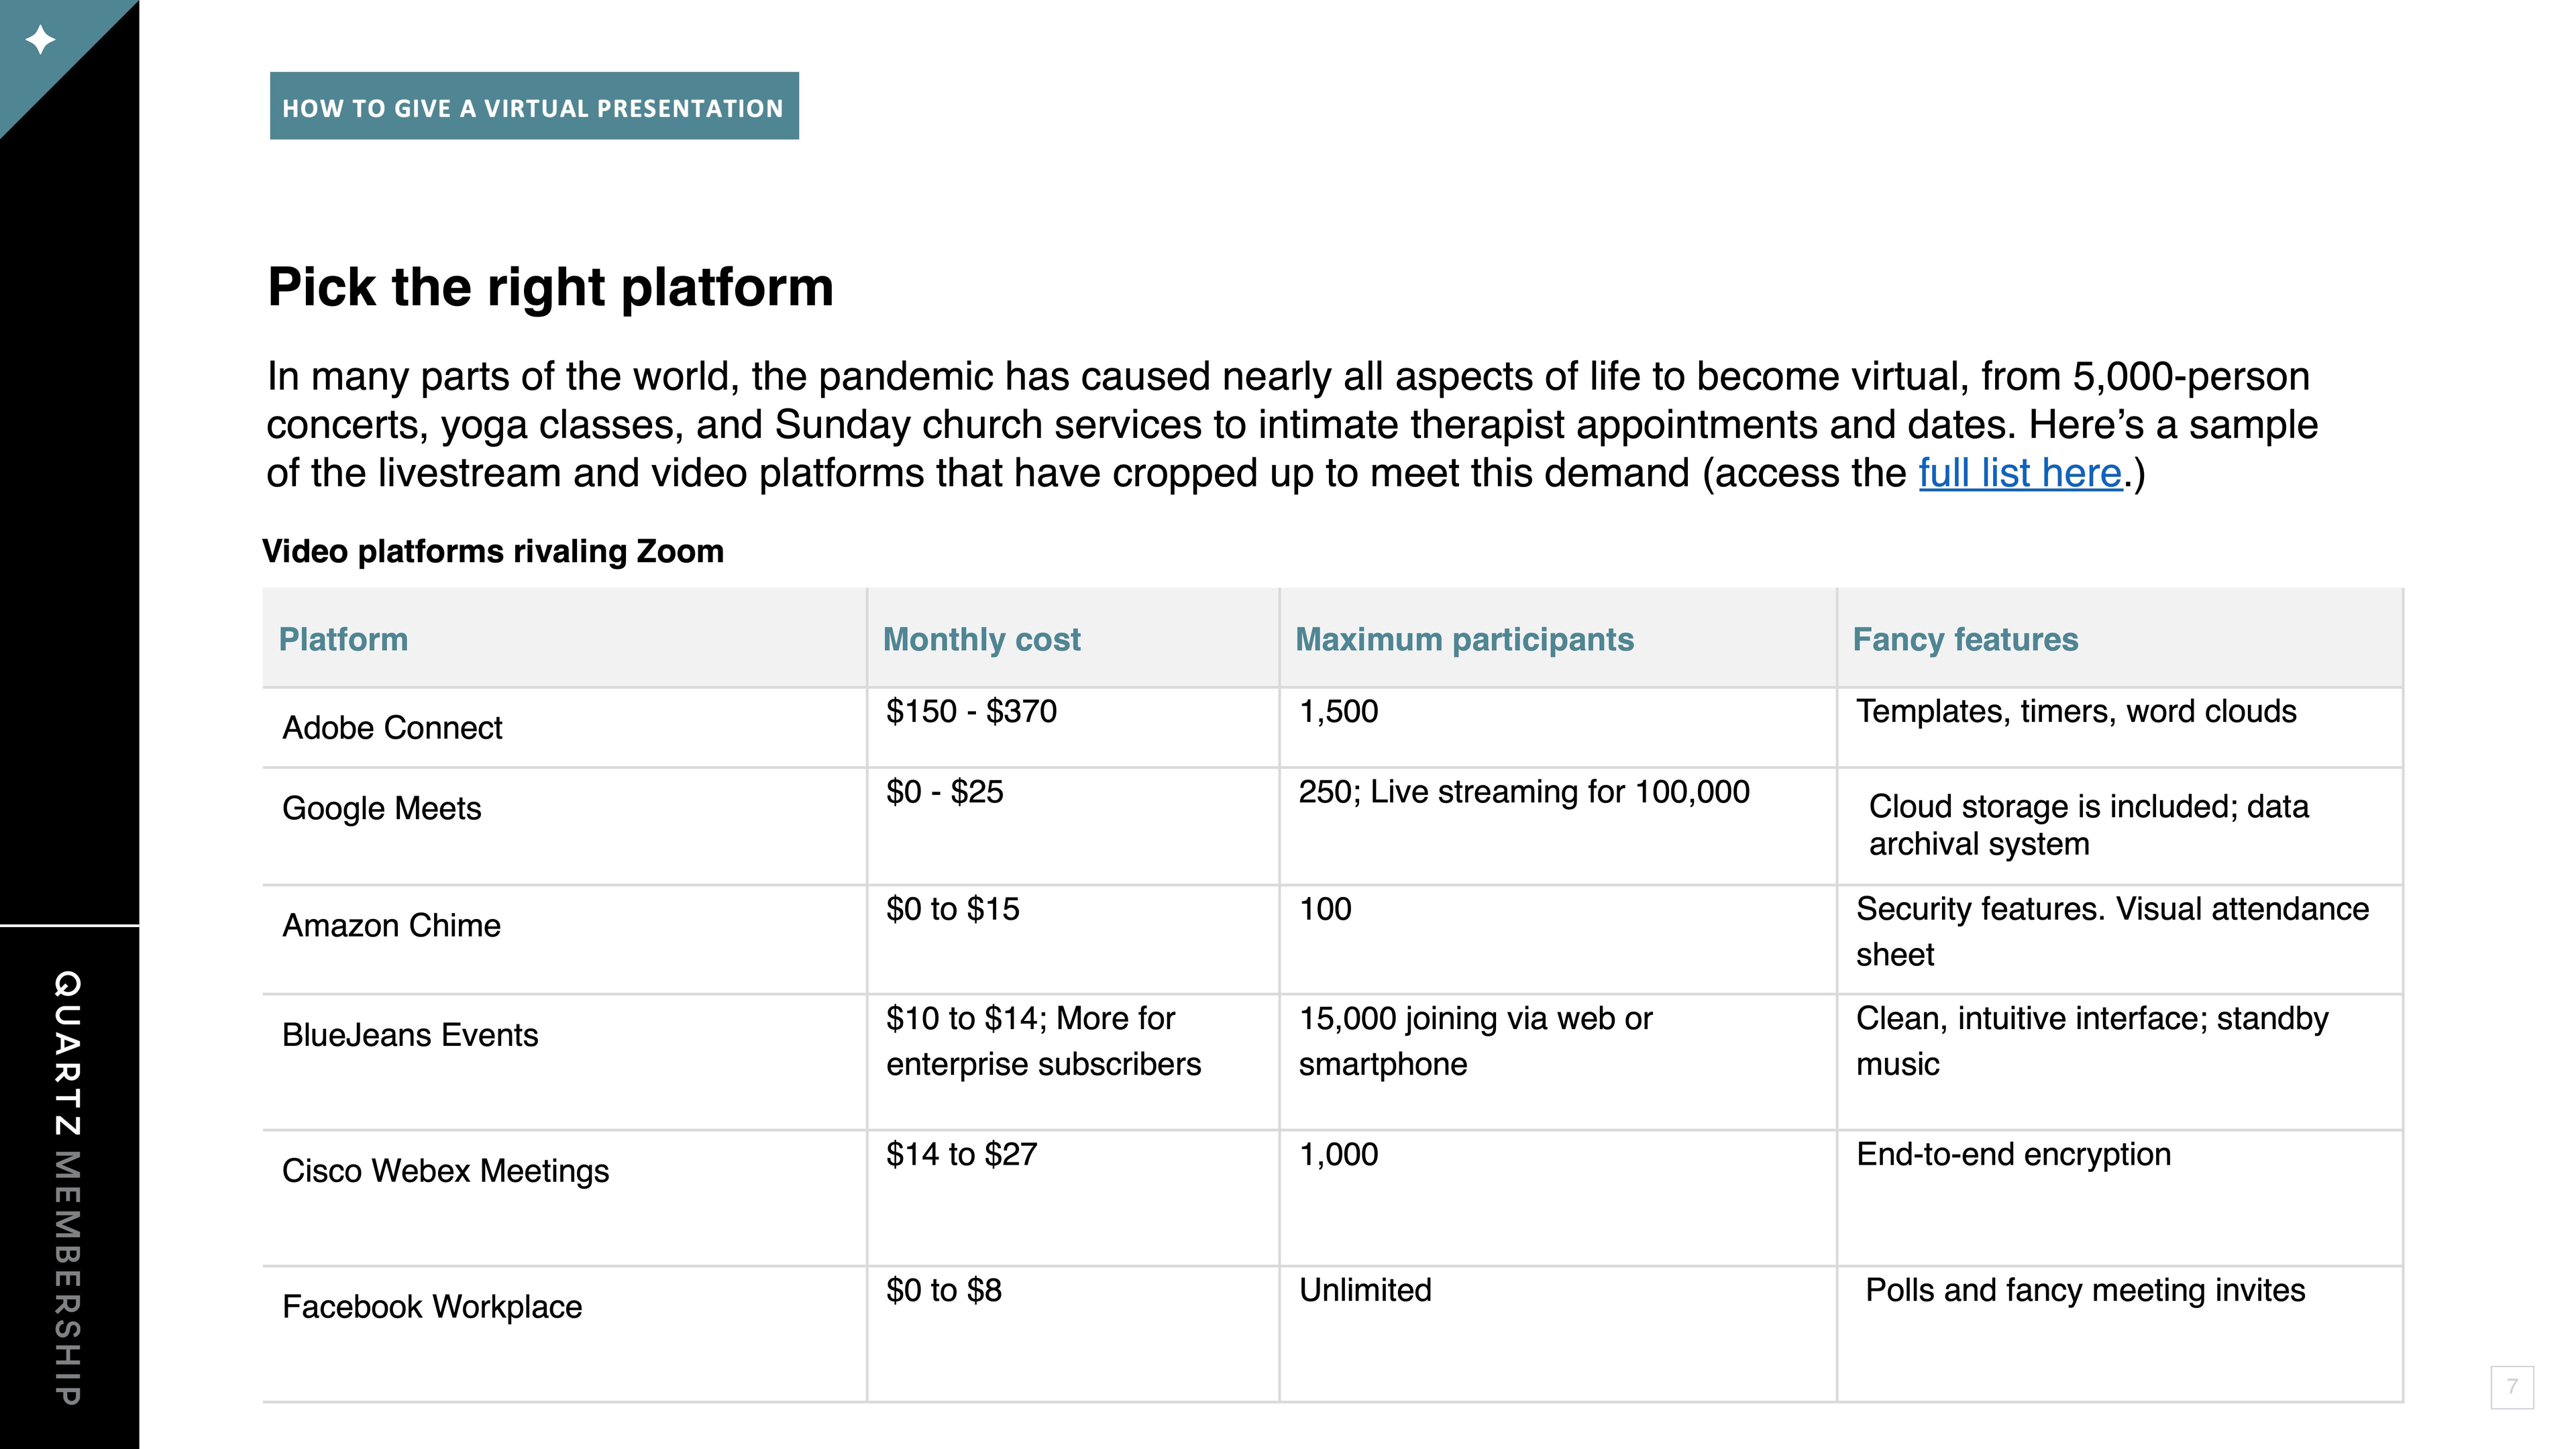
Task: Select the "Pick the right platform" heading
Action: click(551, 288)
